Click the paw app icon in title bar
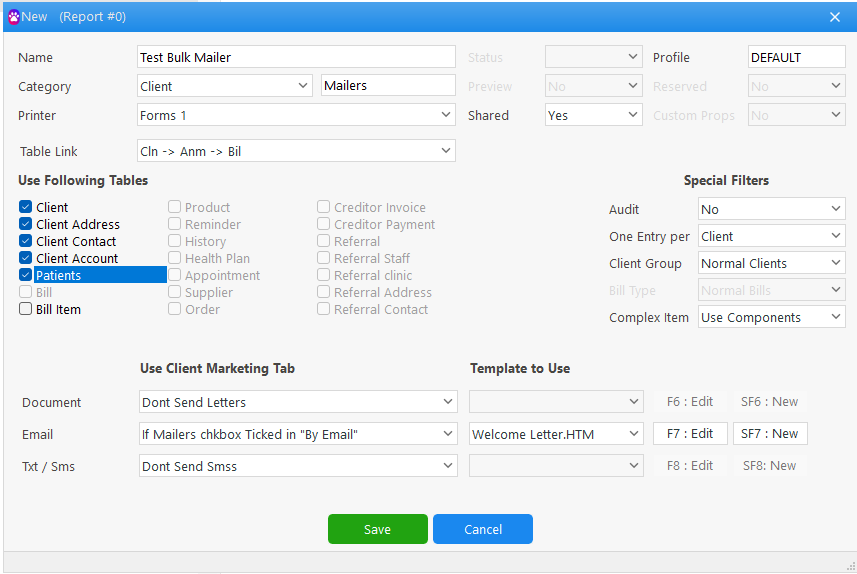The width and height of the screenshot is (857, 574). (13, 17)
